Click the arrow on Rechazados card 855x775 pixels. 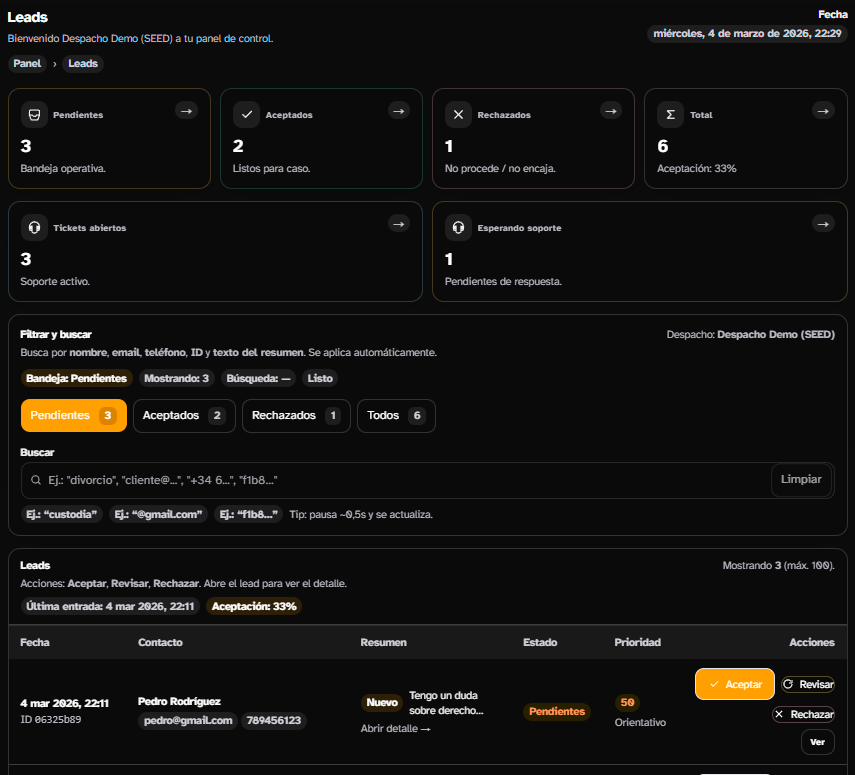(610, 111)
